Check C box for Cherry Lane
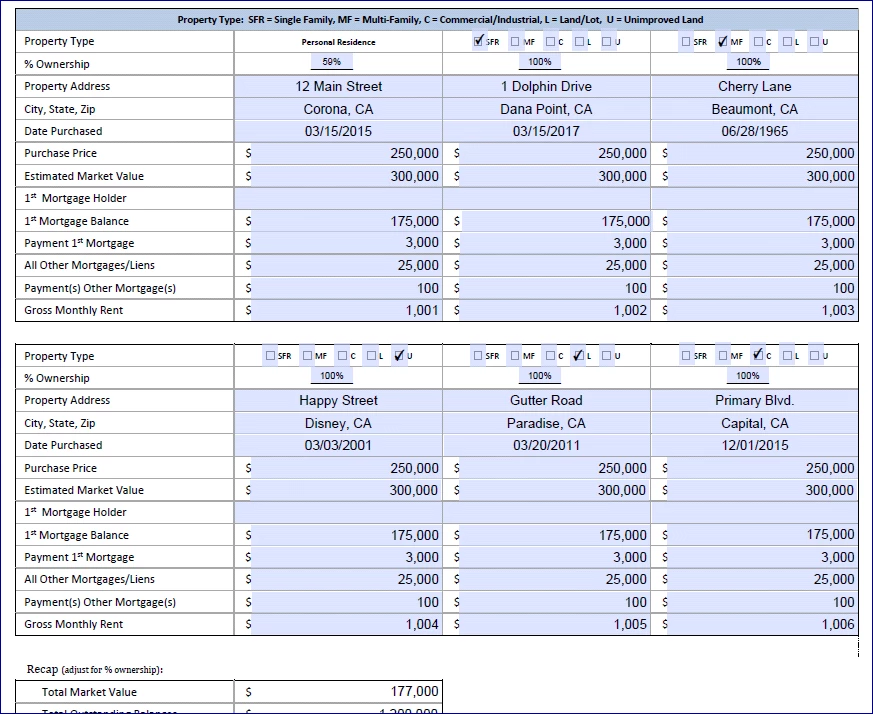This screenshot has width=873, height=714. pyautogui.click(x=758, y=42)
